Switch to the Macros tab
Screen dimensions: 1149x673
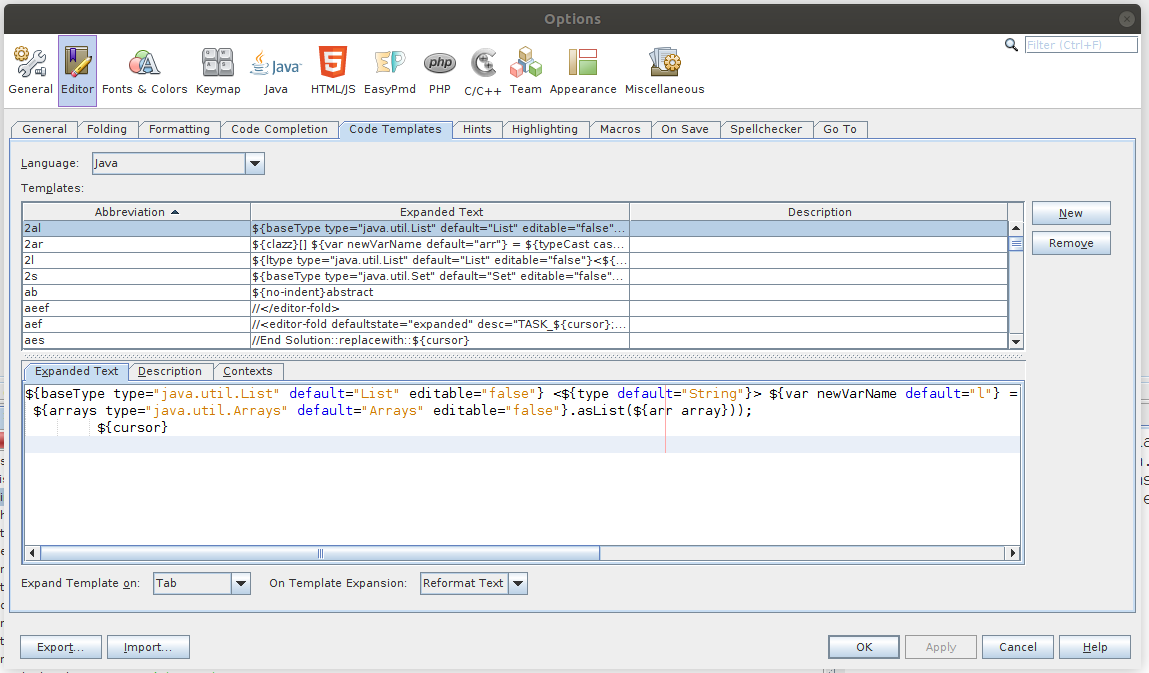pos(620,129)
